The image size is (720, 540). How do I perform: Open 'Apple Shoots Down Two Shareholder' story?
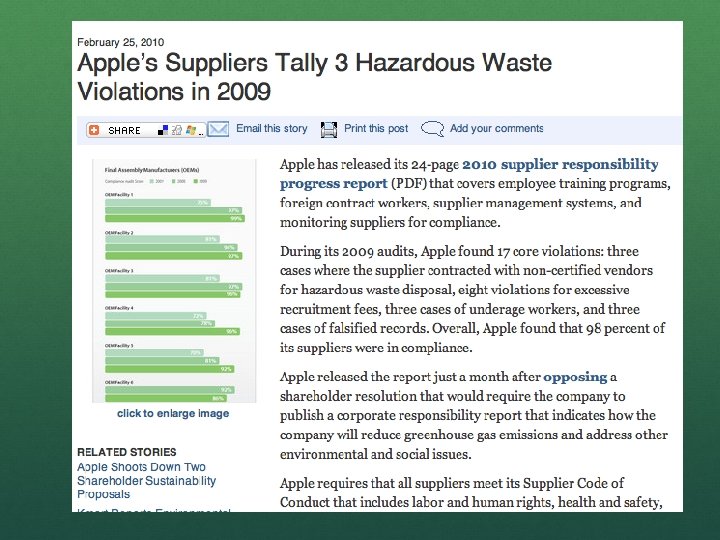coord(146,480)
